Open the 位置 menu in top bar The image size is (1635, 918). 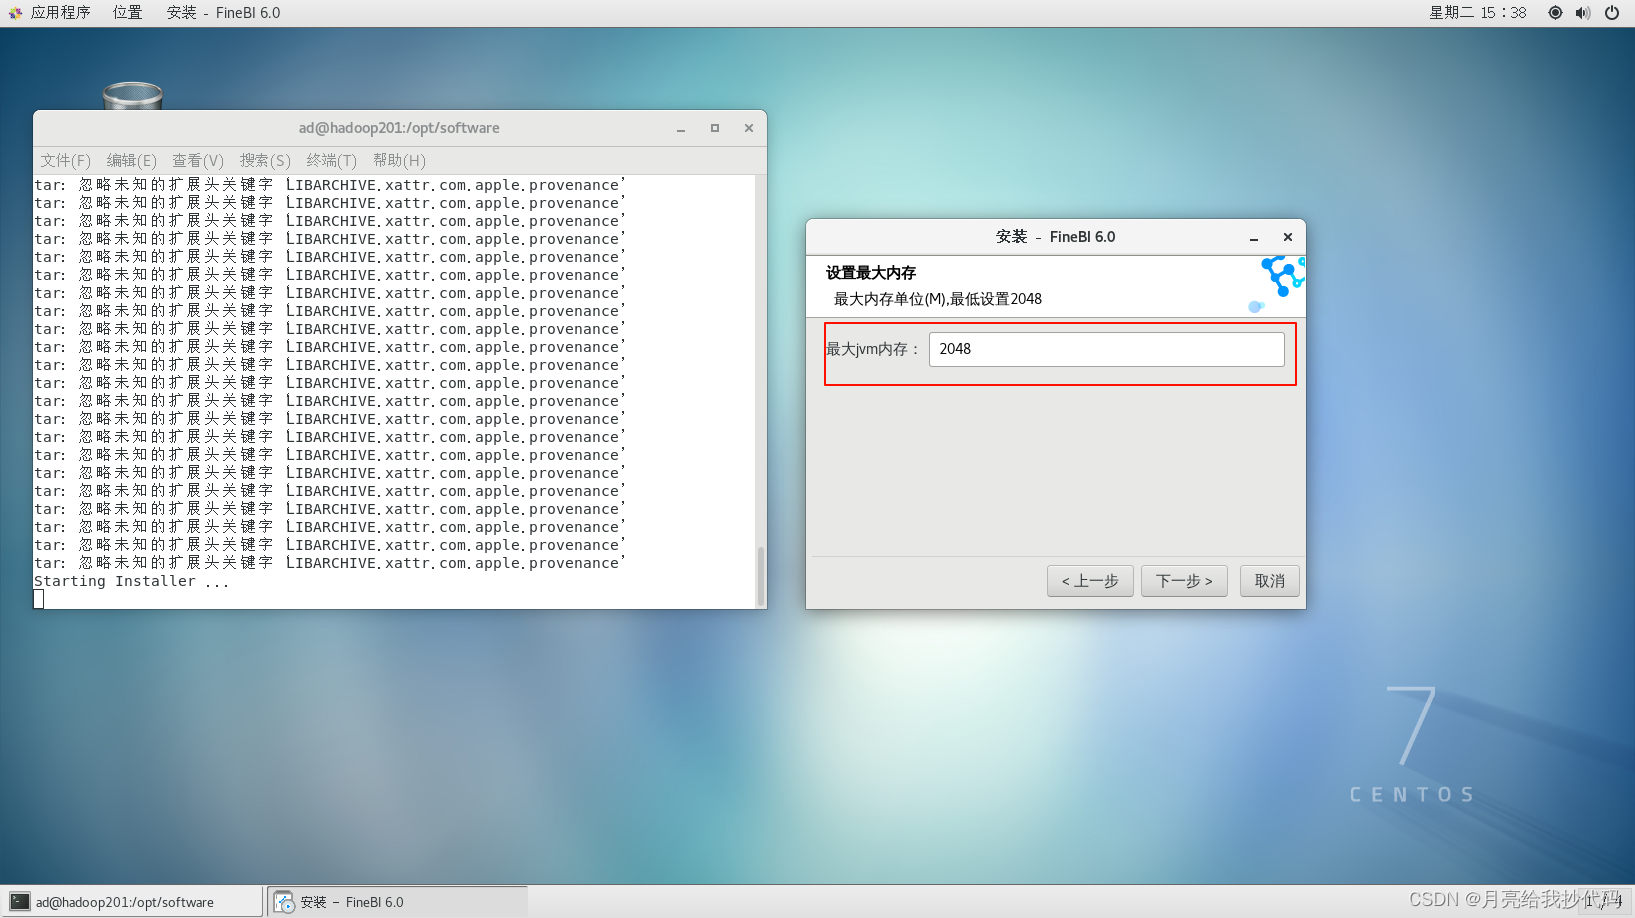point(127,13)
